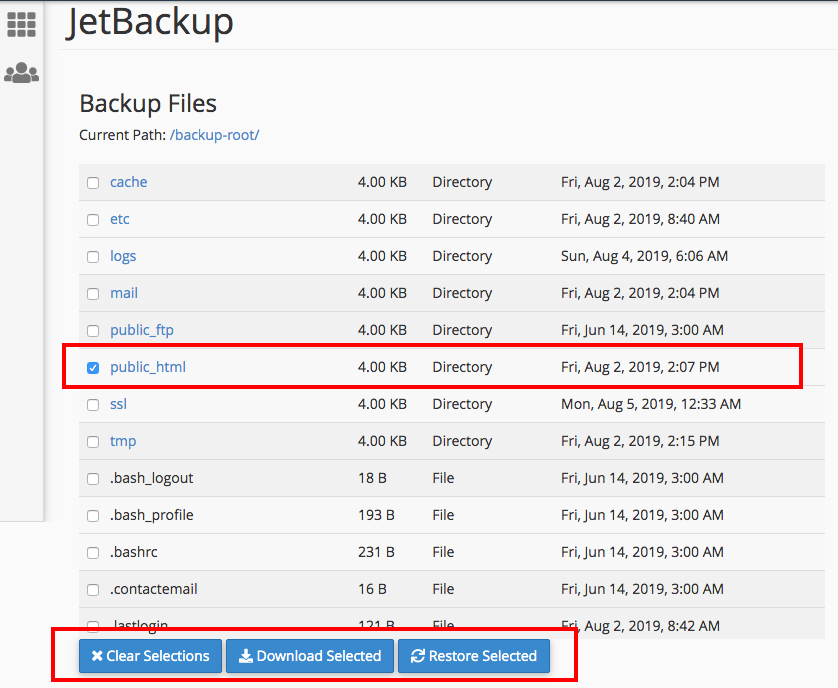The width and height of the screenshot is (838, 688).
Task: Open the public_html directory link
Action: (x=148, y=367)
